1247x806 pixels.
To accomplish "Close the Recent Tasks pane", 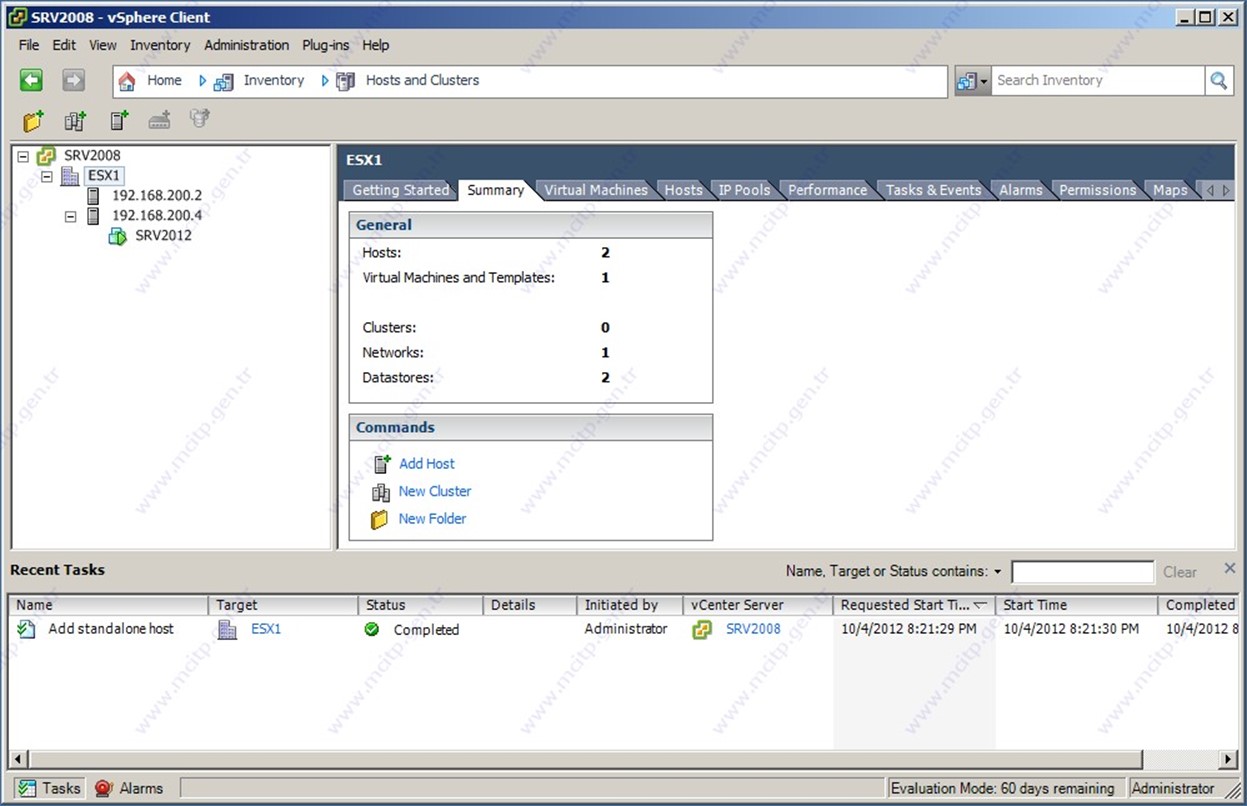I will point(1230,568).
